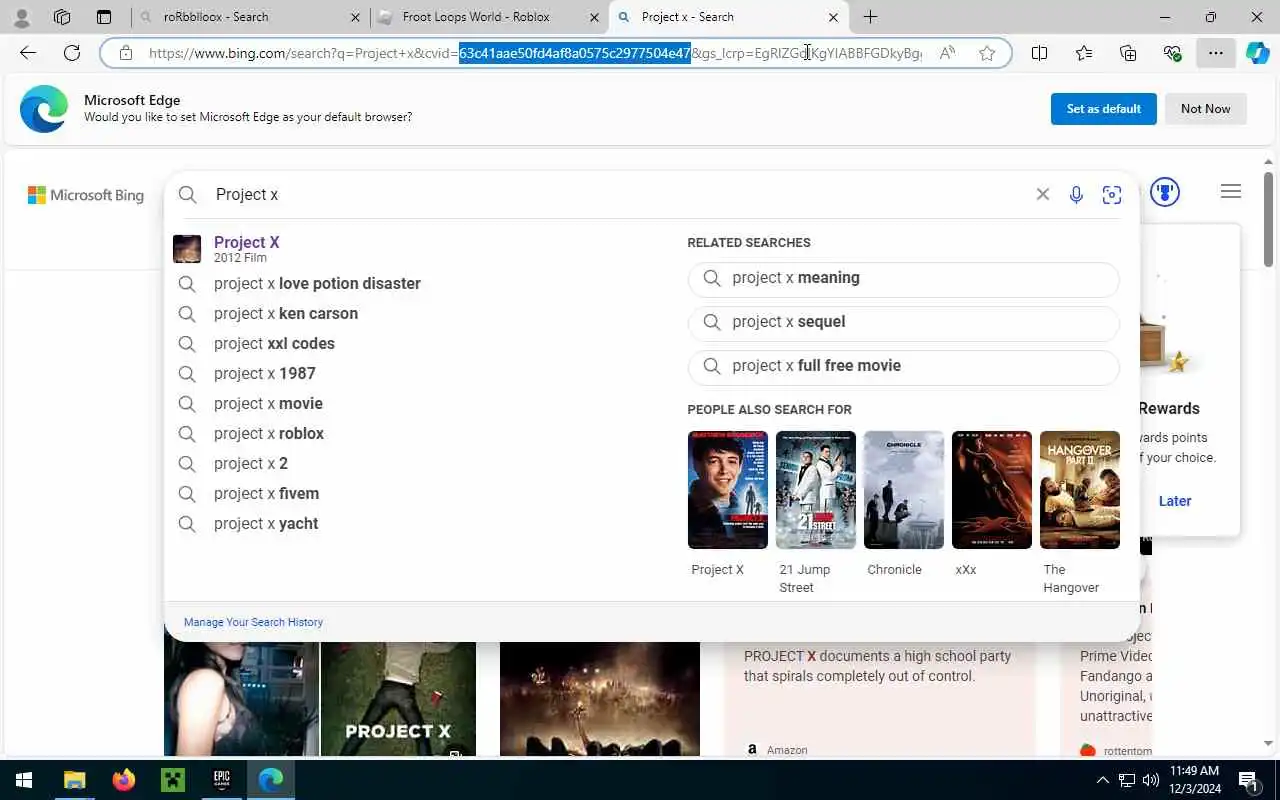Launch Epic Games from the taskbar

tap(221, 780)
